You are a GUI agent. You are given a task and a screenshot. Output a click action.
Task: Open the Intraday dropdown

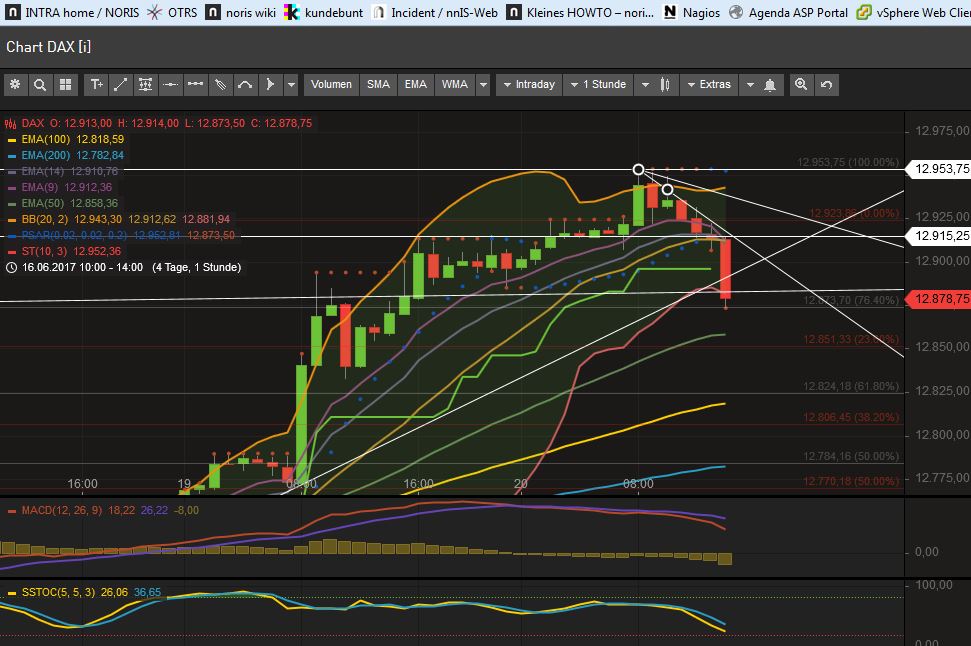tap(528, 85)
